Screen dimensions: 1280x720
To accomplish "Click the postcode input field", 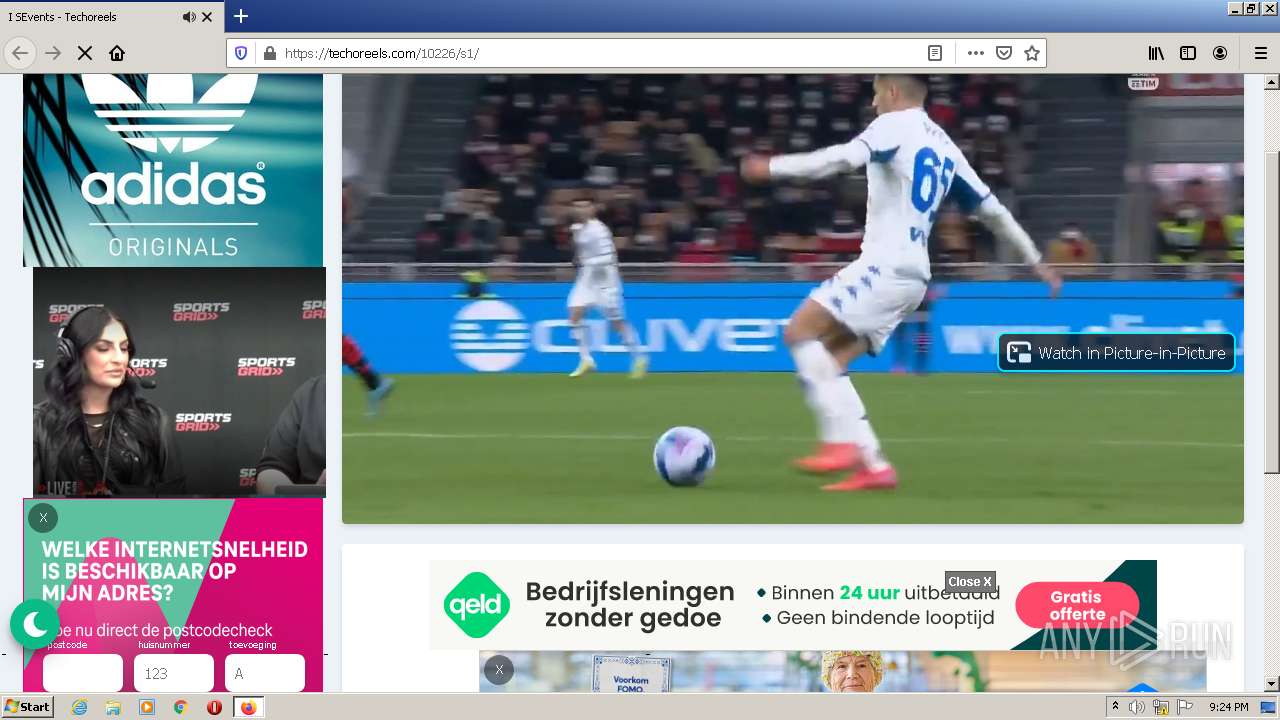I will 83,673.
